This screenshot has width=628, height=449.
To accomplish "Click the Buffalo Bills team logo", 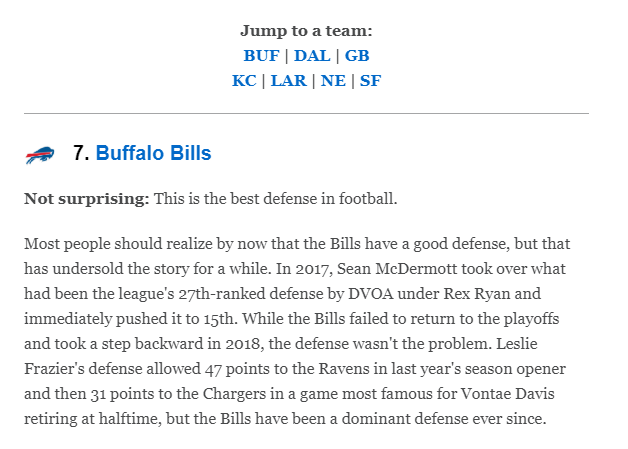I will tap(39, 155).
